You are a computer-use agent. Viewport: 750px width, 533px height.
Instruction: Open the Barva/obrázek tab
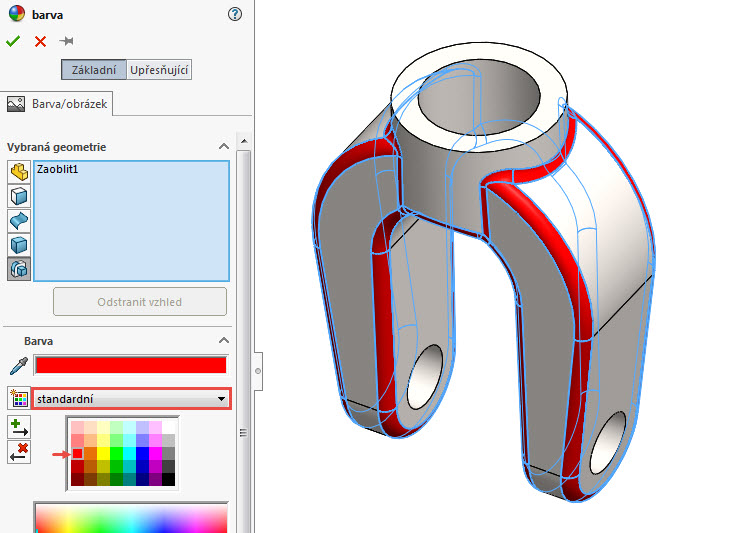pos(56,104)
